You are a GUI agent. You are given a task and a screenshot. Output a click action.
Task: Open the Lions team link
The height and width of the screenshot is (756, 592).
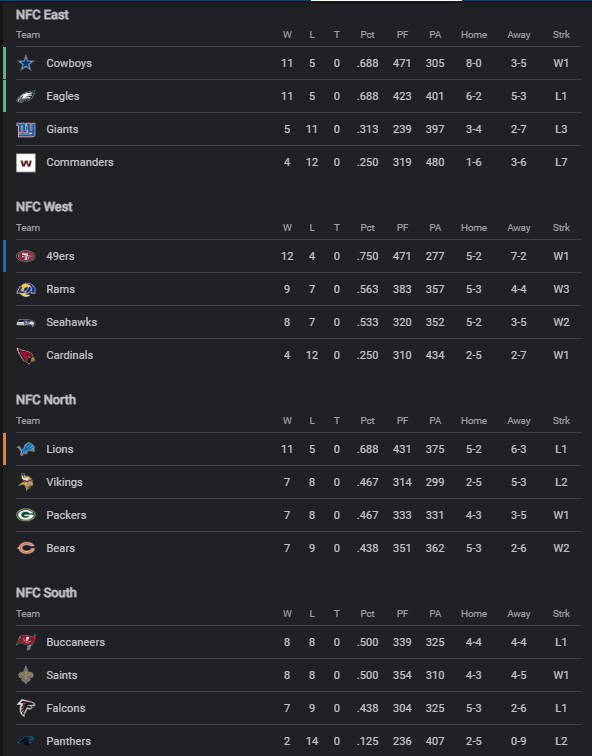[x=60, y=449]
